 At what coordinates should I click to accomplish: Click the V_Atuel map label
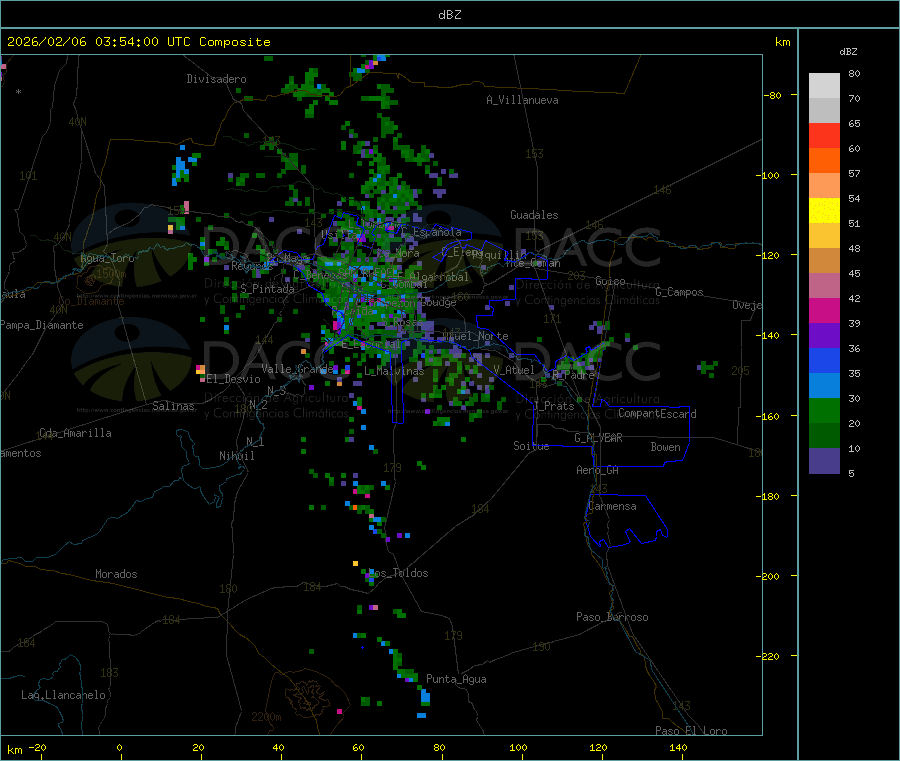514,370
